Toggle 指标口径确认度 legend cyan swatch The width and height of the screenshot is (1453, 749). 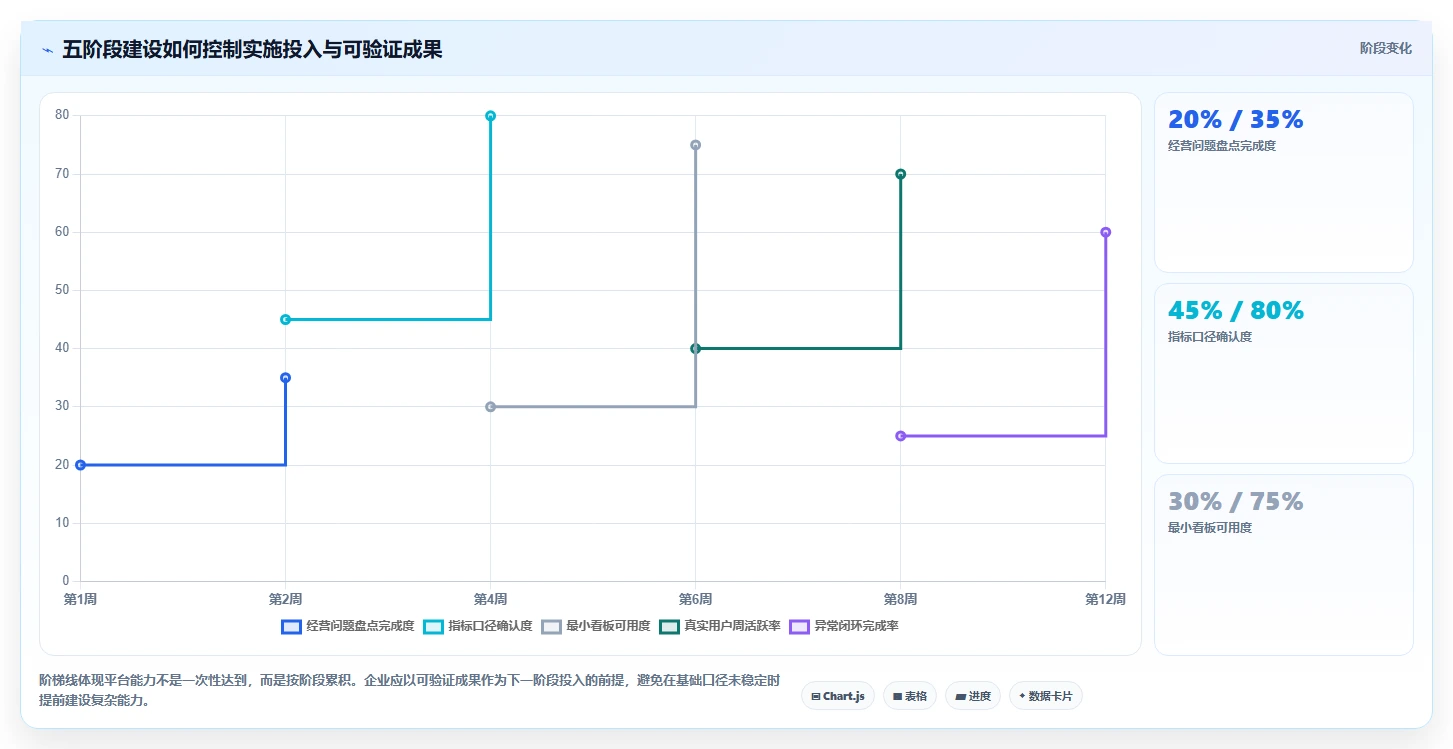(x=433, y=627)
